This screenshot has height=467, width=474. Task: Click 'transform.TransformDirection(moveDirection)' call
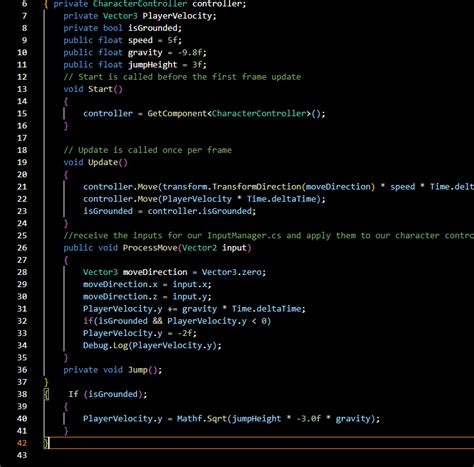(x=269, y=187)
